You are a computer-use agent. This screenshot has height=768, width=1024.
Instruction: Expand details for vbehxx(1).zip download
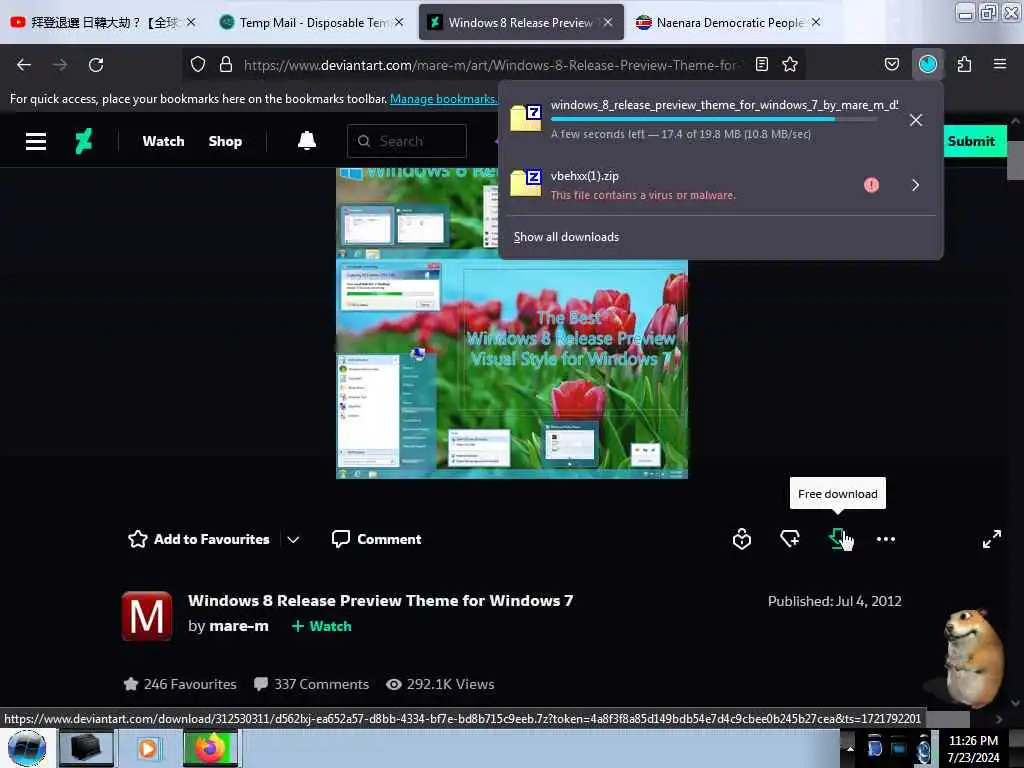[916, 185]
